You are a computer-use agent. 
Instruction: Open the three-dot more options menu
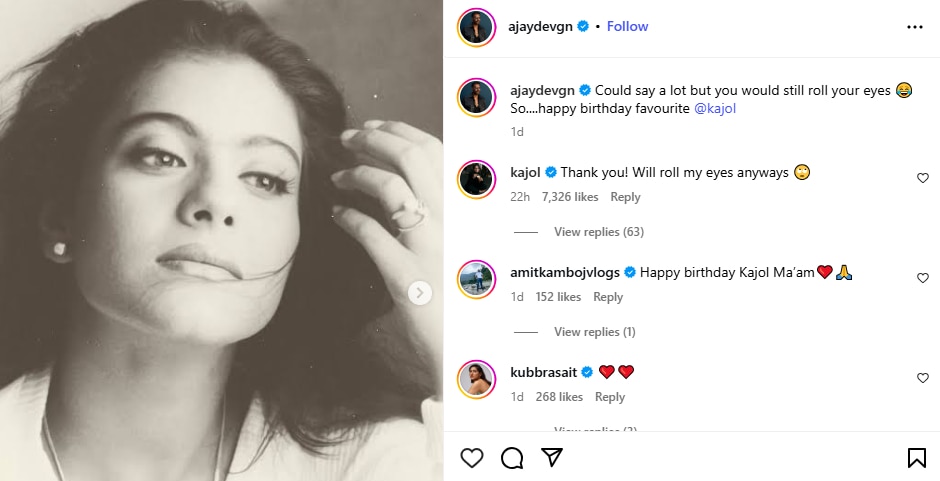(x=915, y=27)
